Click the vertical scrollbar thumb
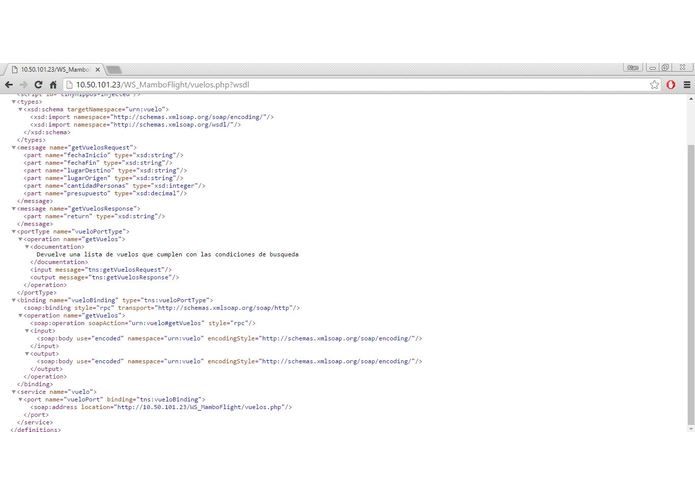The image size is (695, 494). click(691, 284)
